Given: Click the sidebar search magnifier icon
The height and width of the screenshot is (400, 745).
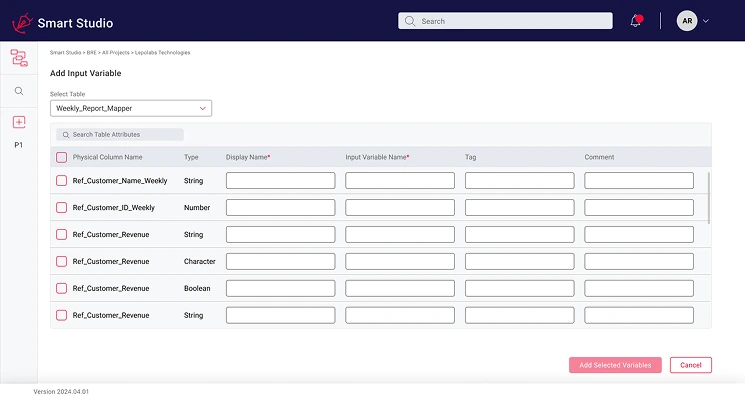Looking at the screenshot, I should coord(19,91).
